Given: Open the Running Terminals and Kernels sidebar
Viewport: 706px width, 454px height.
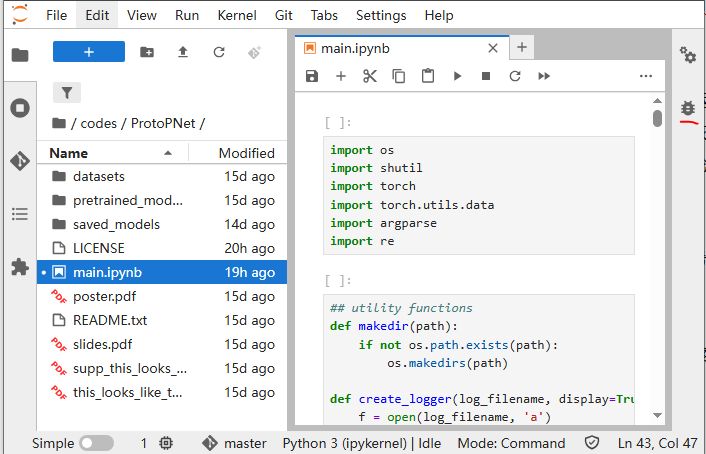Looking at the screenshot, I should (20, 107).
